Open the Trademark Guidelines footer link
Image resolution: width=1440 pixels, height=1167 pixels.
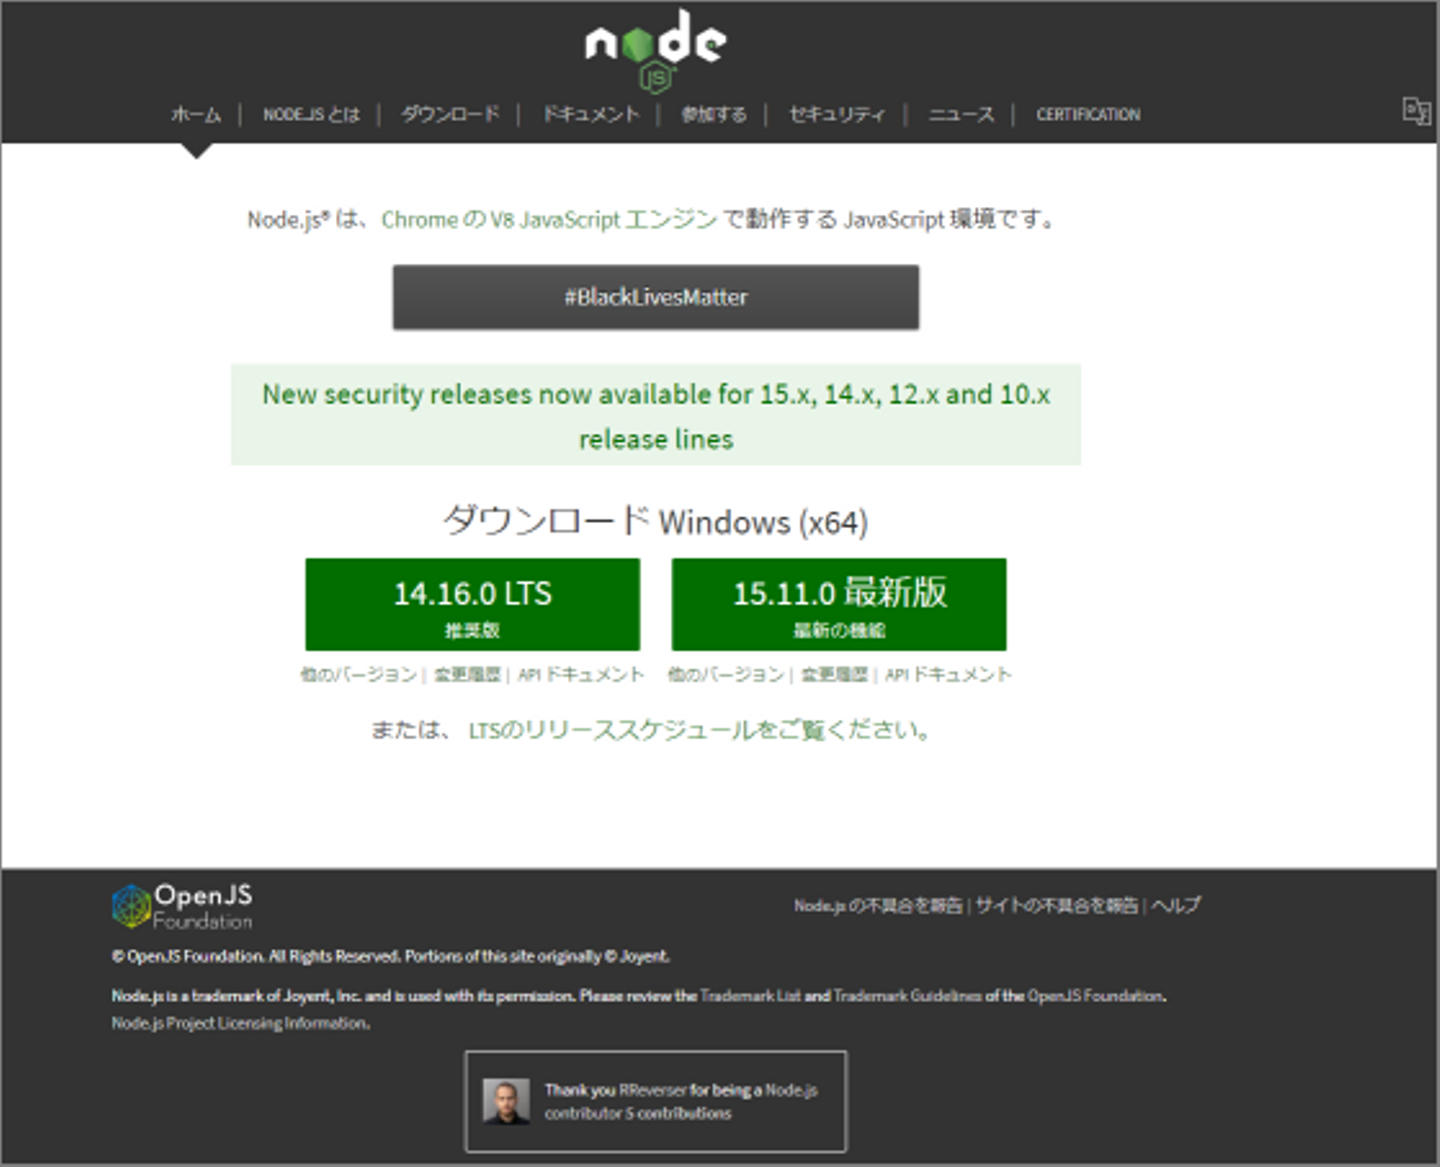[x=907, y=996]
